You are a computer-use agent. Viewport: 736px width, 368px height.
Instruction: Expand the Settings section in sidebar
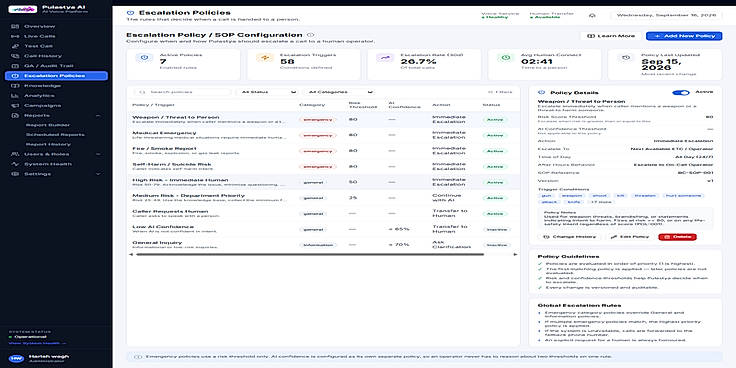point(98,174)
